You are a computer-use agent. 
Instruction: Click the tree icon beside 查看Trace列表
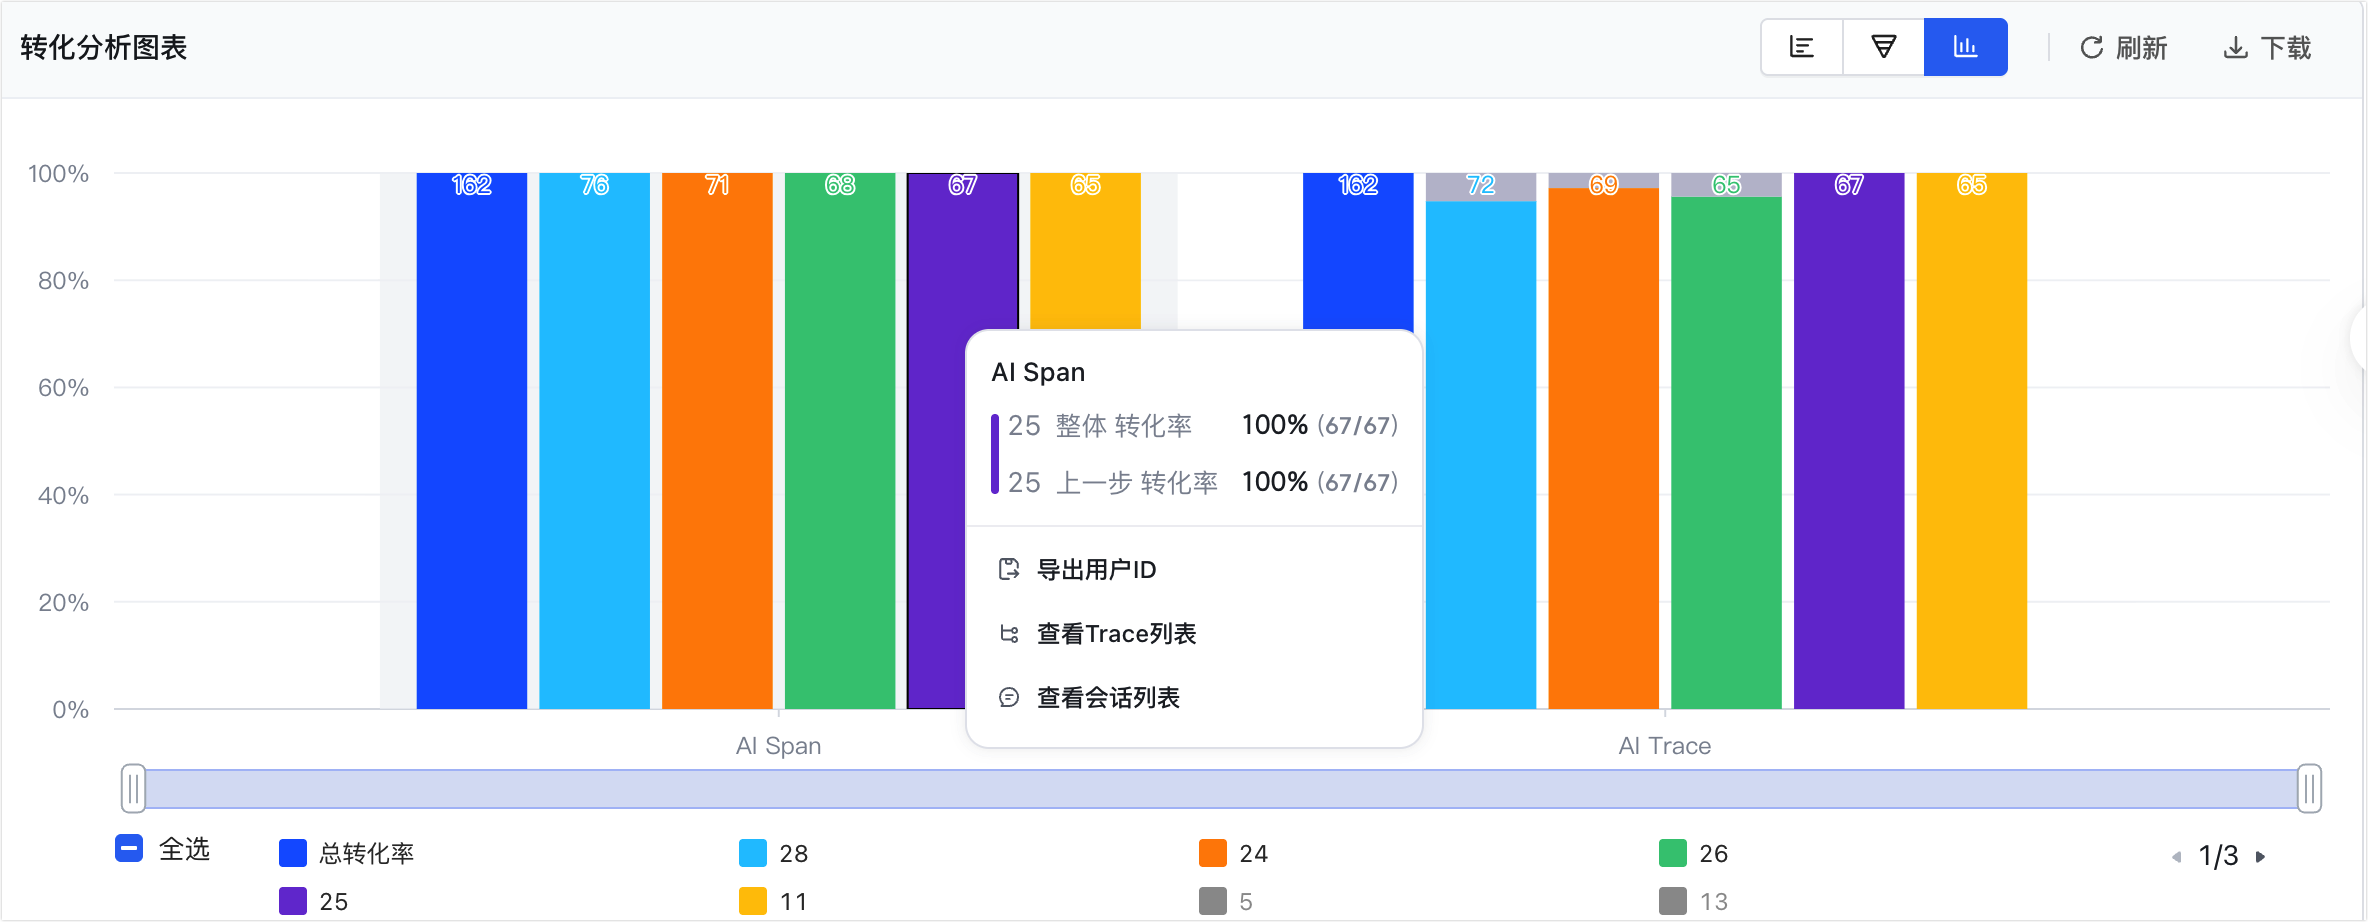pyautogui.click(x=1009, y=634)
